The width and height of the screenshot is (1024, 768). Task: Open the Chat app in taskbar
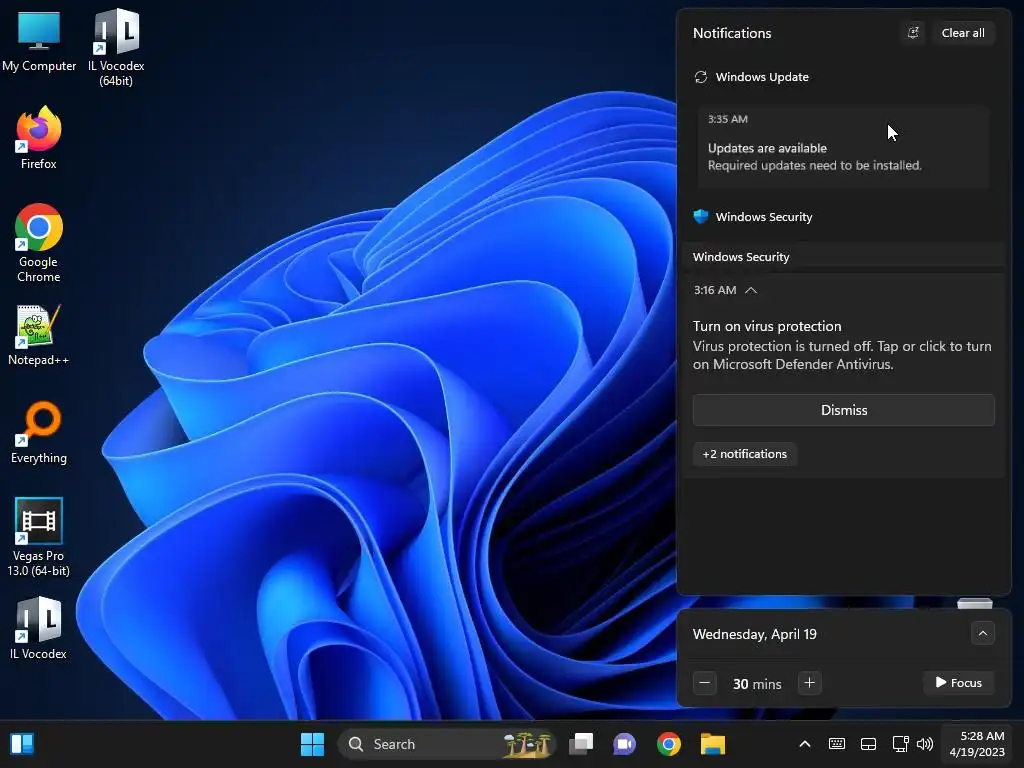[x=624, y=744]
